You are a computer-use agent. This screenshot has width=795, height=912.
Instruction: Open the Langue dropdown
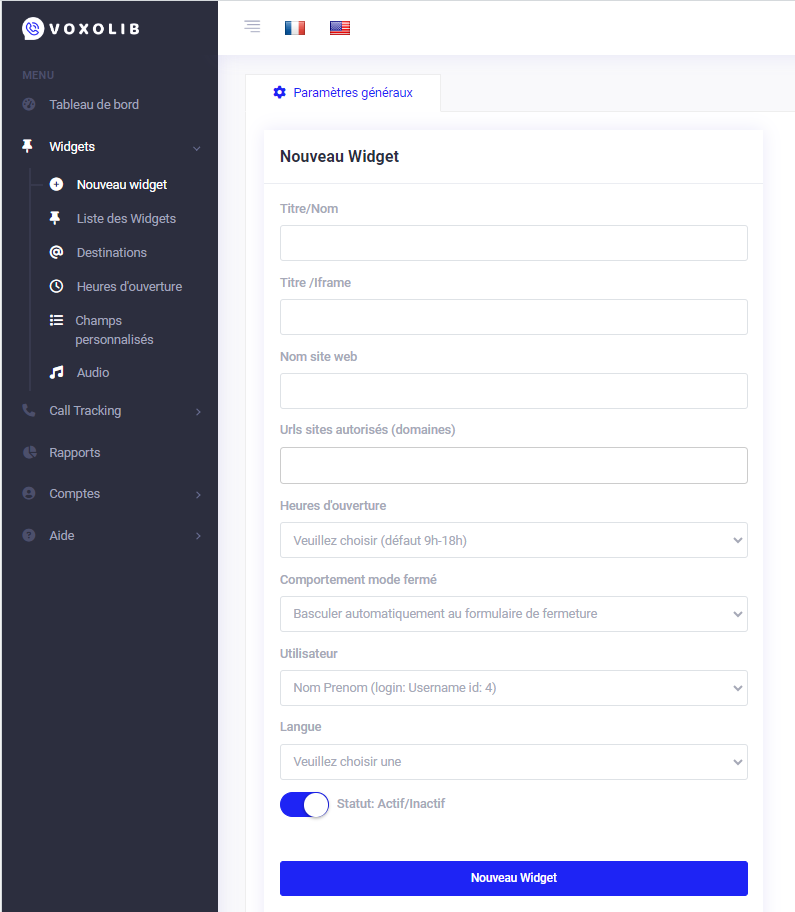(x=513, y=762)
